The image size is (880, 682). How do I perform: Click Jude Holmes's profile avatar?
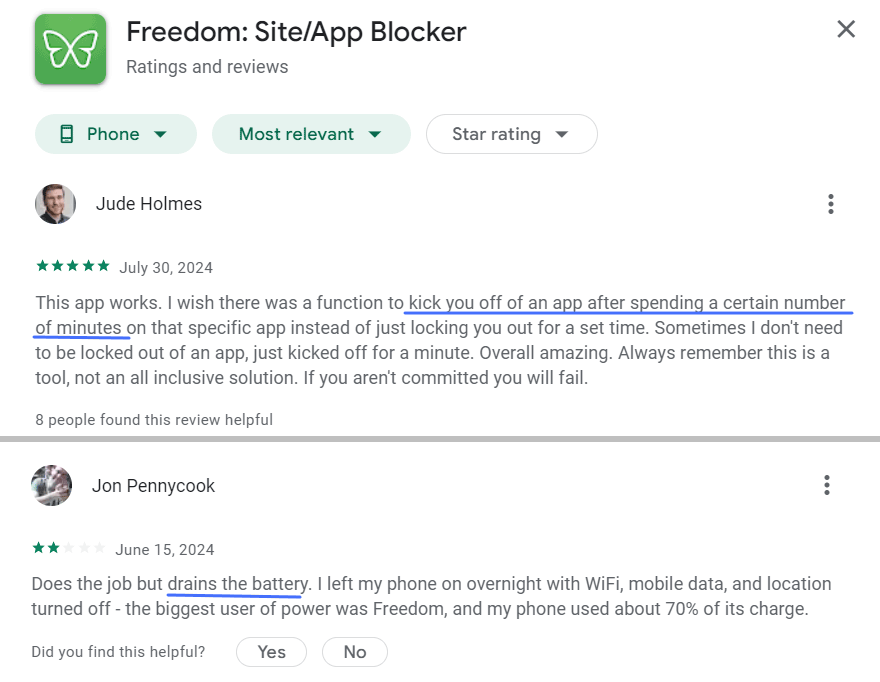point(55,204)
